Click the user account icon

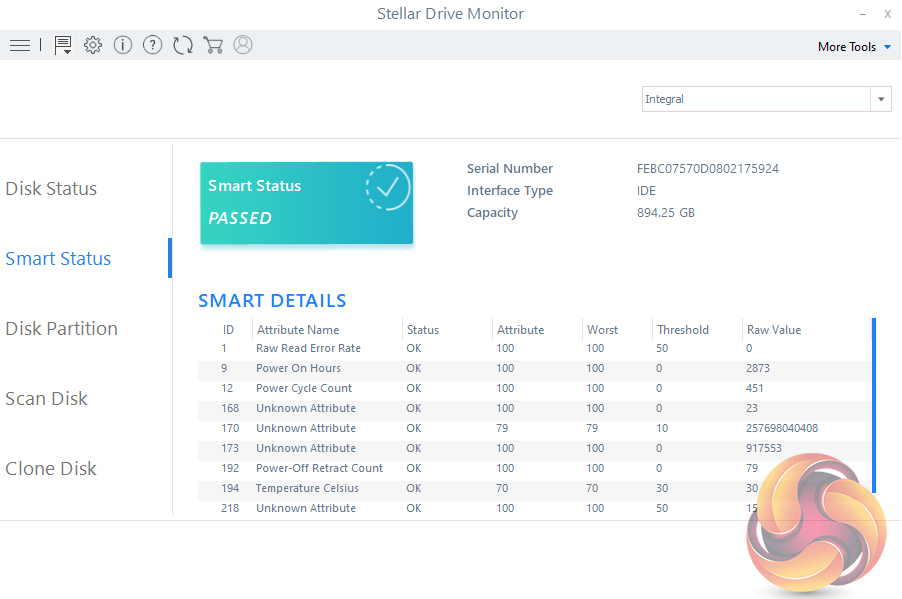click(x=242, y=45)
